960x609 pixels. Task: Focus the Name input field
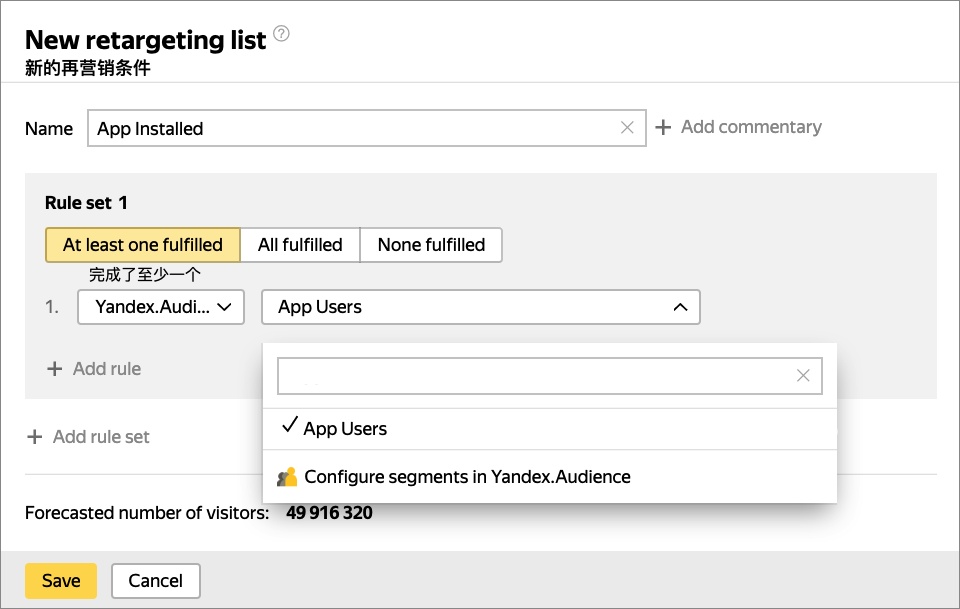[367, 128]
